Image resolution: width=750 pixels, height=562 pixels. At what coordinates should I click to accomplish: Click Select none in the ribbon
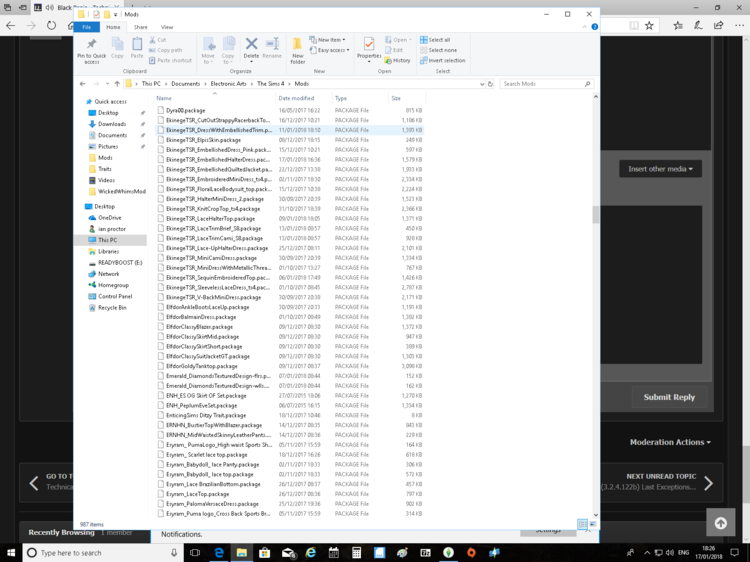(x=438, y=50)
